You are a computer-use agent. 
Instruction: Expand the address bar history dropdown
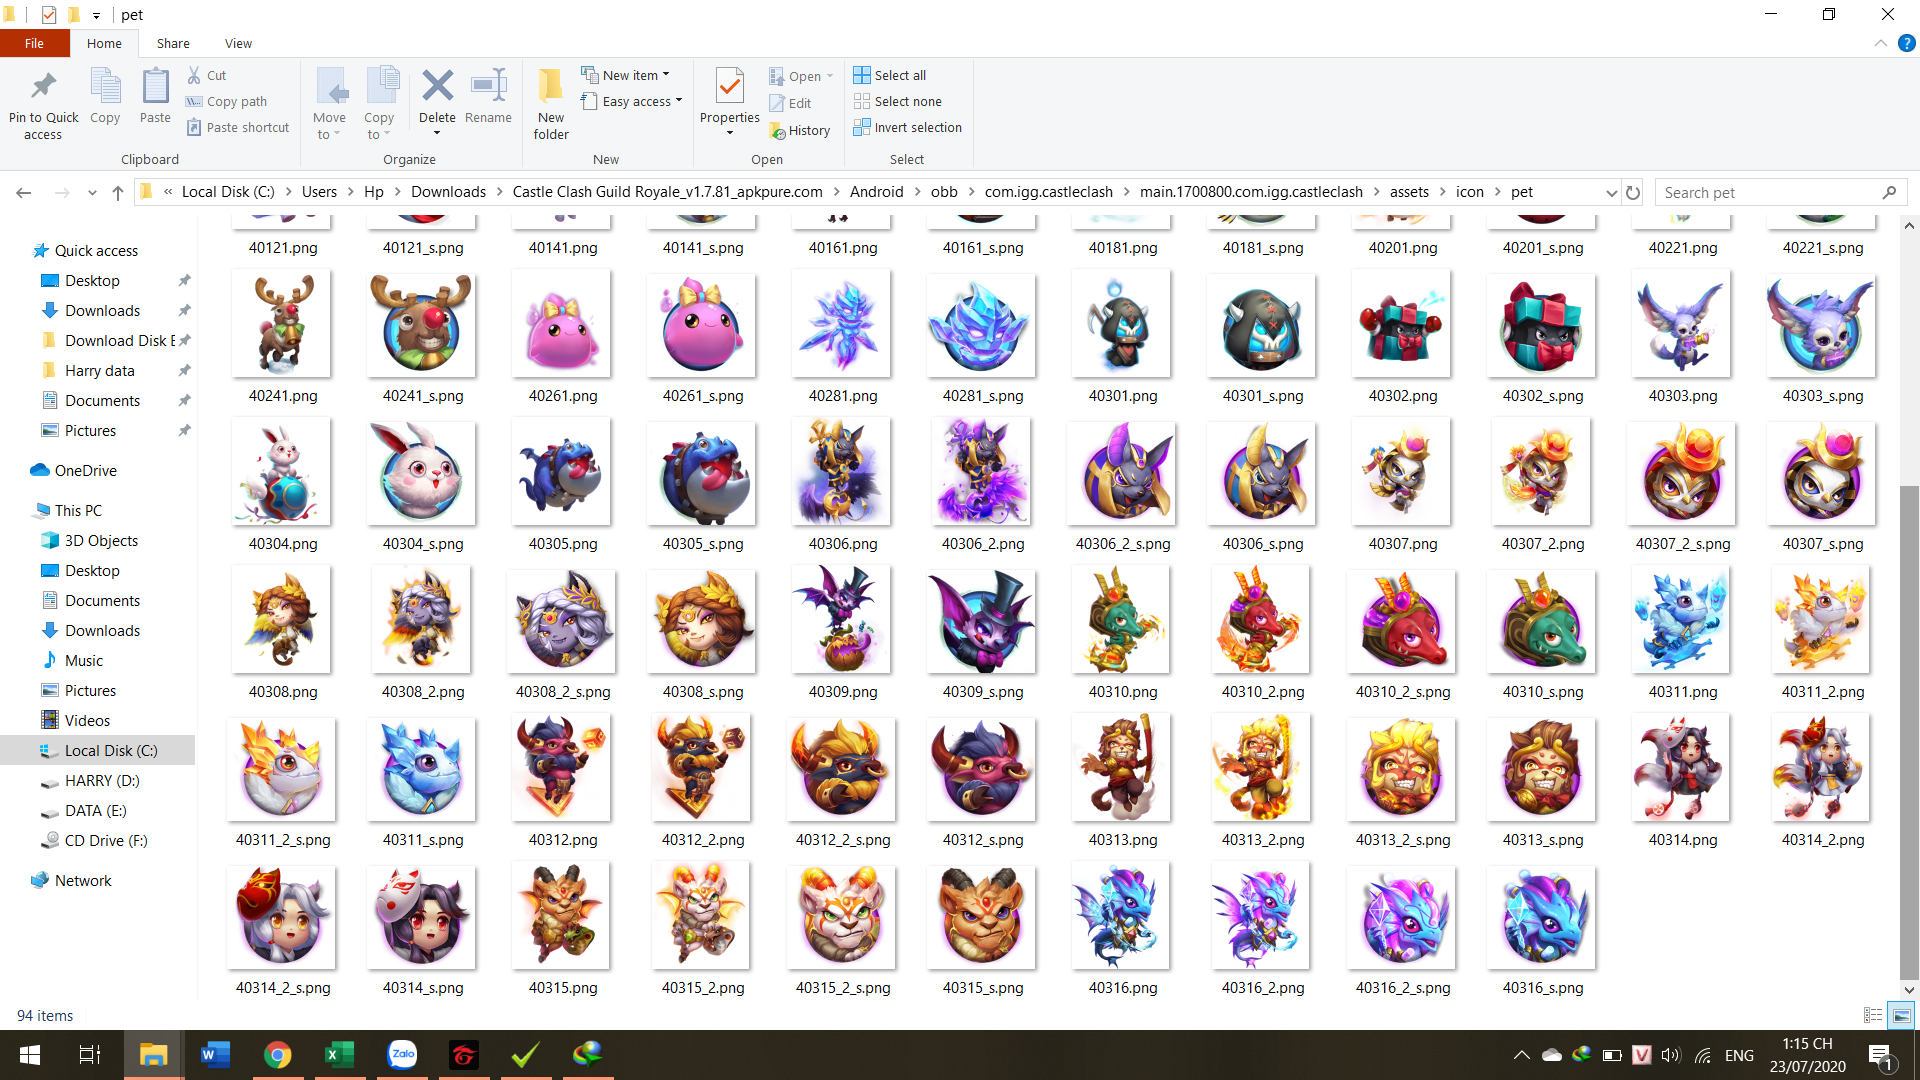pyautogui.click(x=1611, y=192)
